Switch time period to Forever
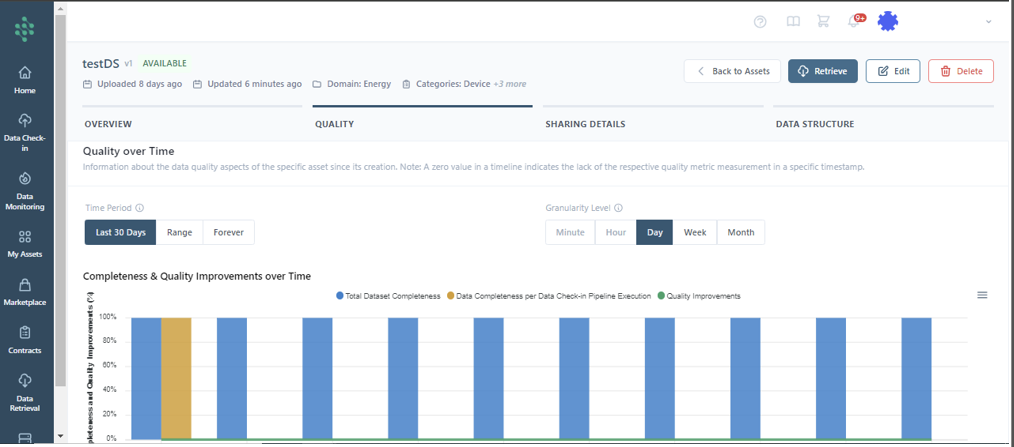Screen dimensions: 1014x447 pyautogui.click(x=228, y=232)
